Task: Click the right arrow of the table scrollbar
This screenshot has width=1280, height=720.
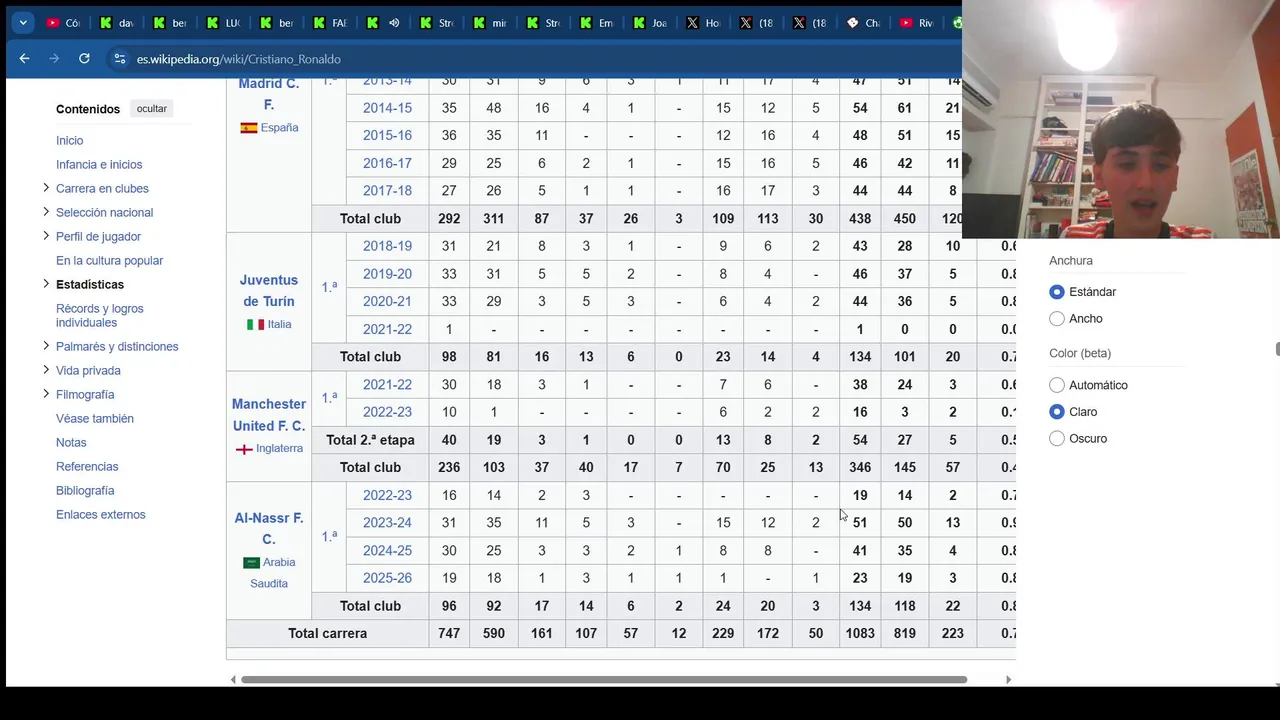Action: click(1008, 680)
